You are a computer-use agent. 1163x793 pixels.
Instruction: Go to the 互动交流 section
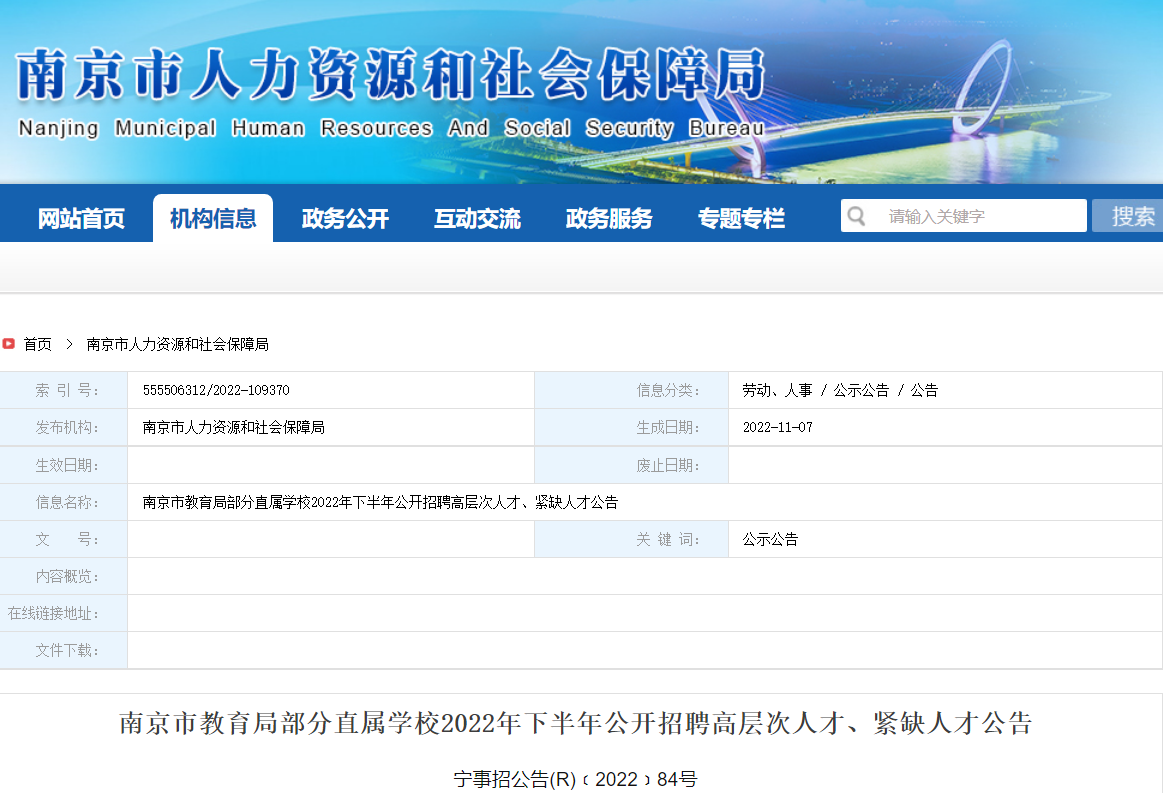click(x=477, y=218)
